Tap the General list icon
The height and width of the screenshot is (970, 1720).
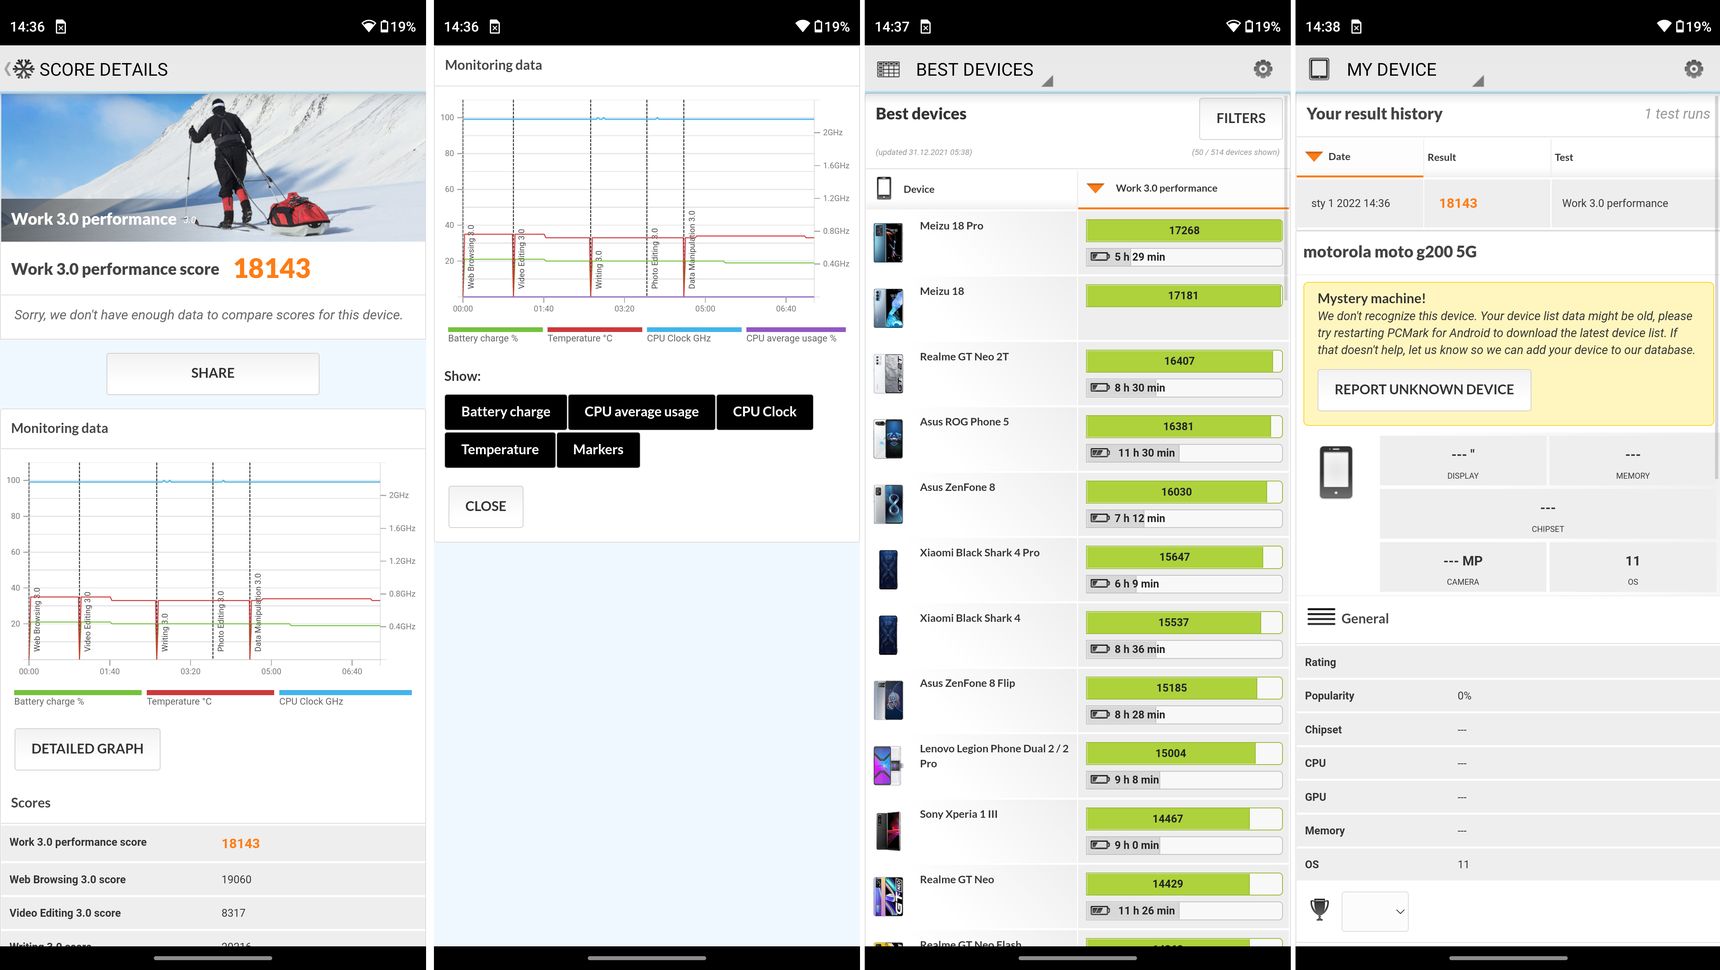point(1321,617)
